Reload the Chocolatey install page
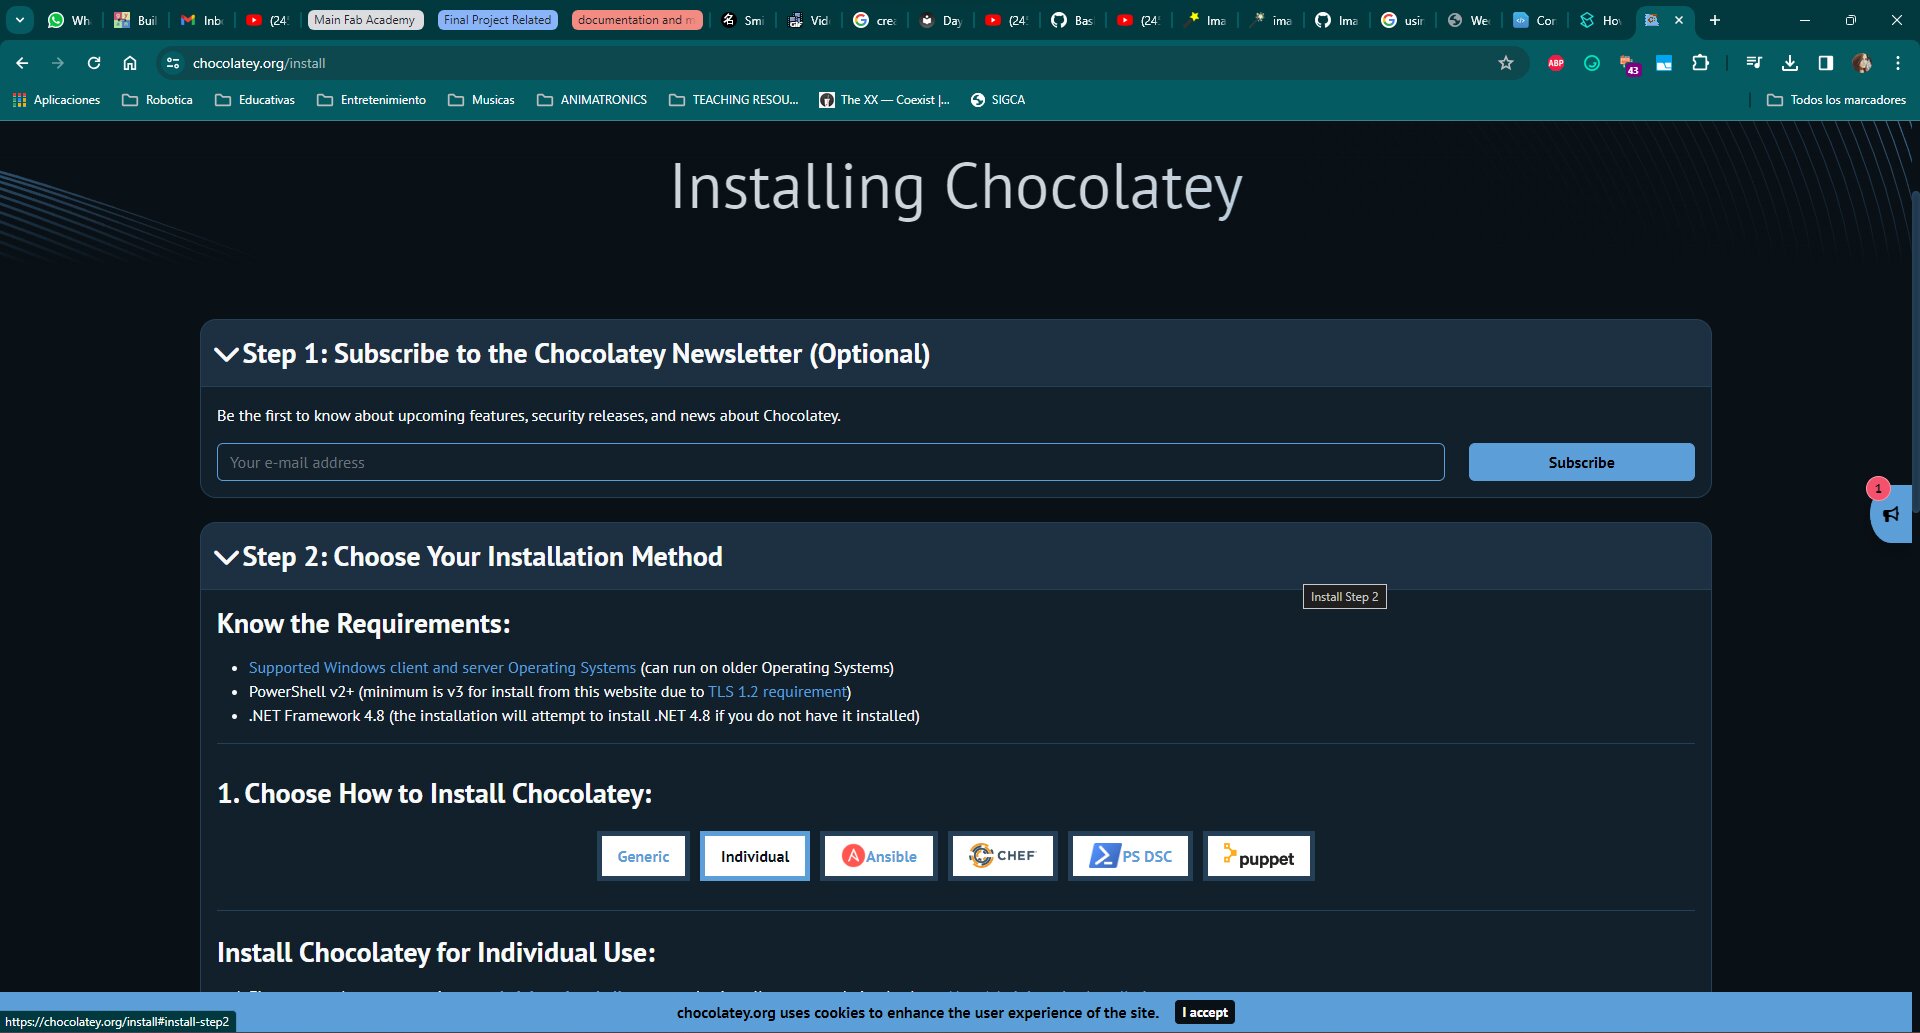Image resolution: width=1920 pixels, height=1033 pixels. (x=94, y=63)
